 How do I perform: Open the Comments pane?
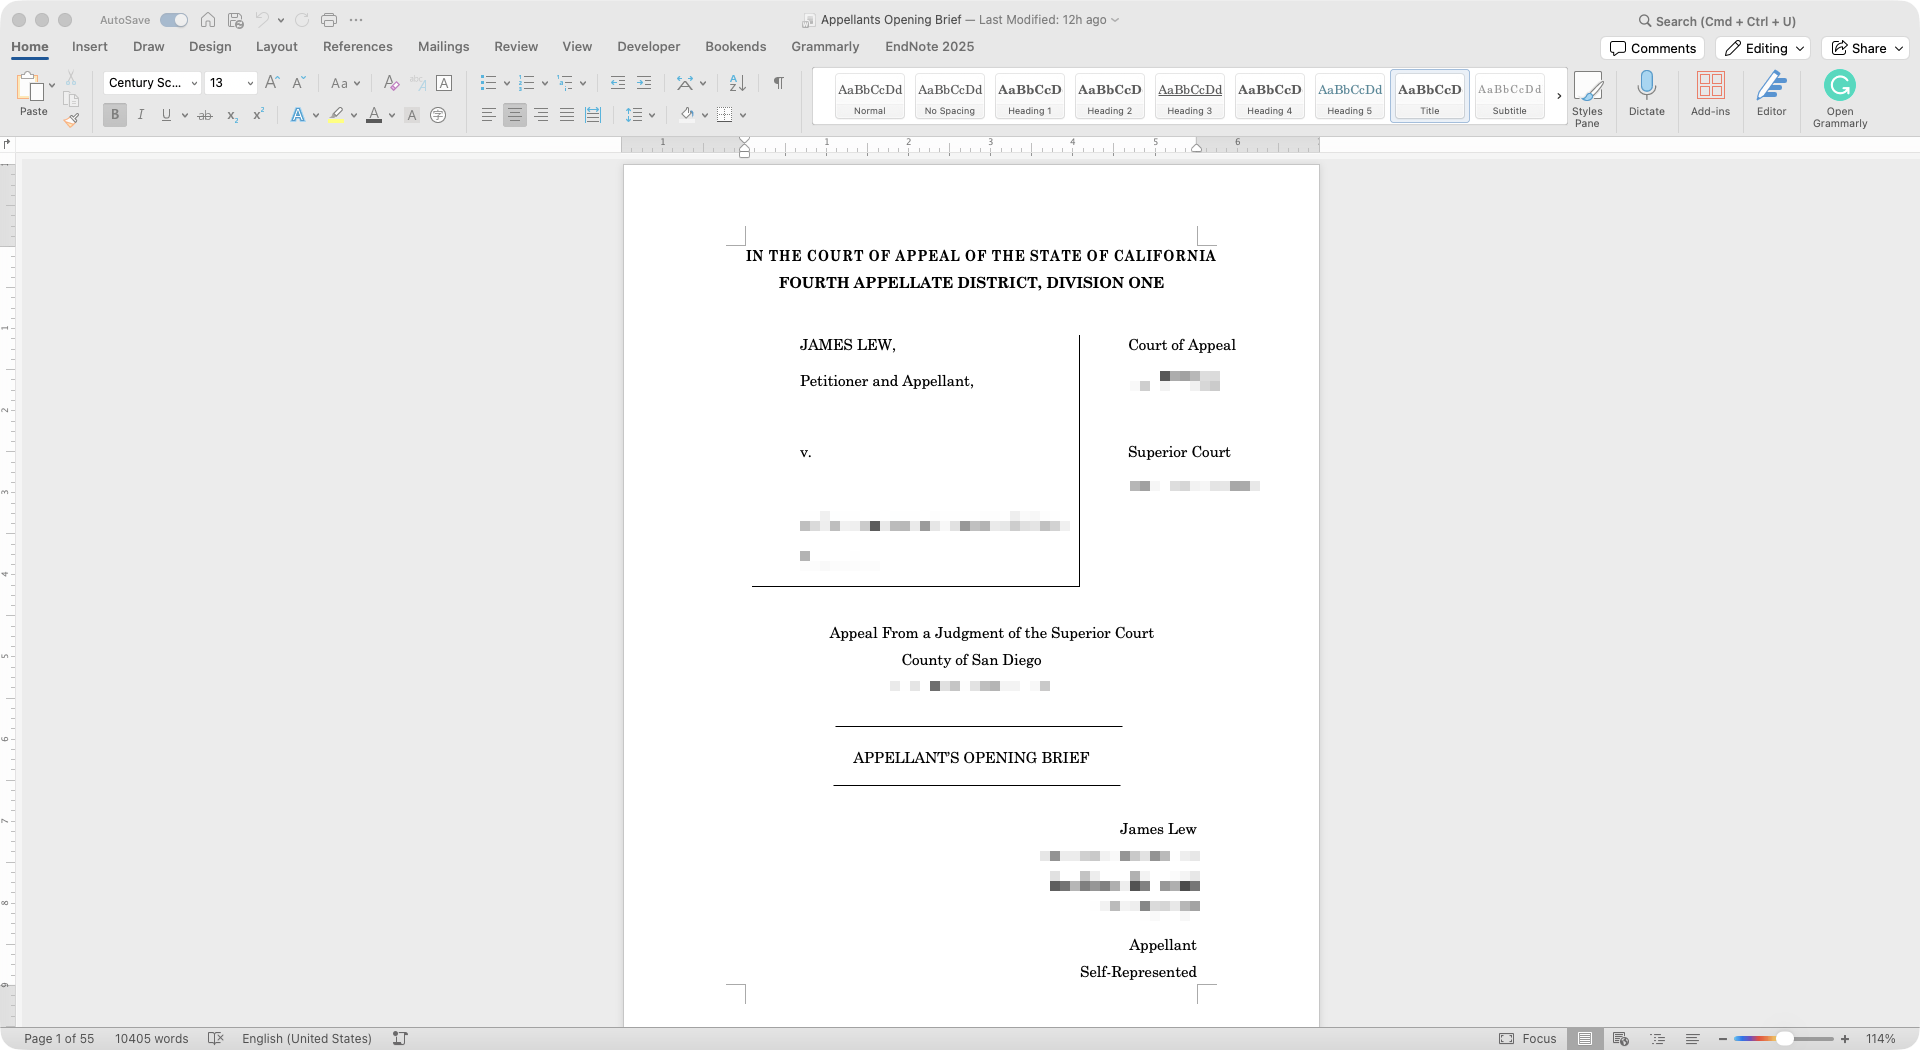pyautogui.click(x=1653, y=48)
